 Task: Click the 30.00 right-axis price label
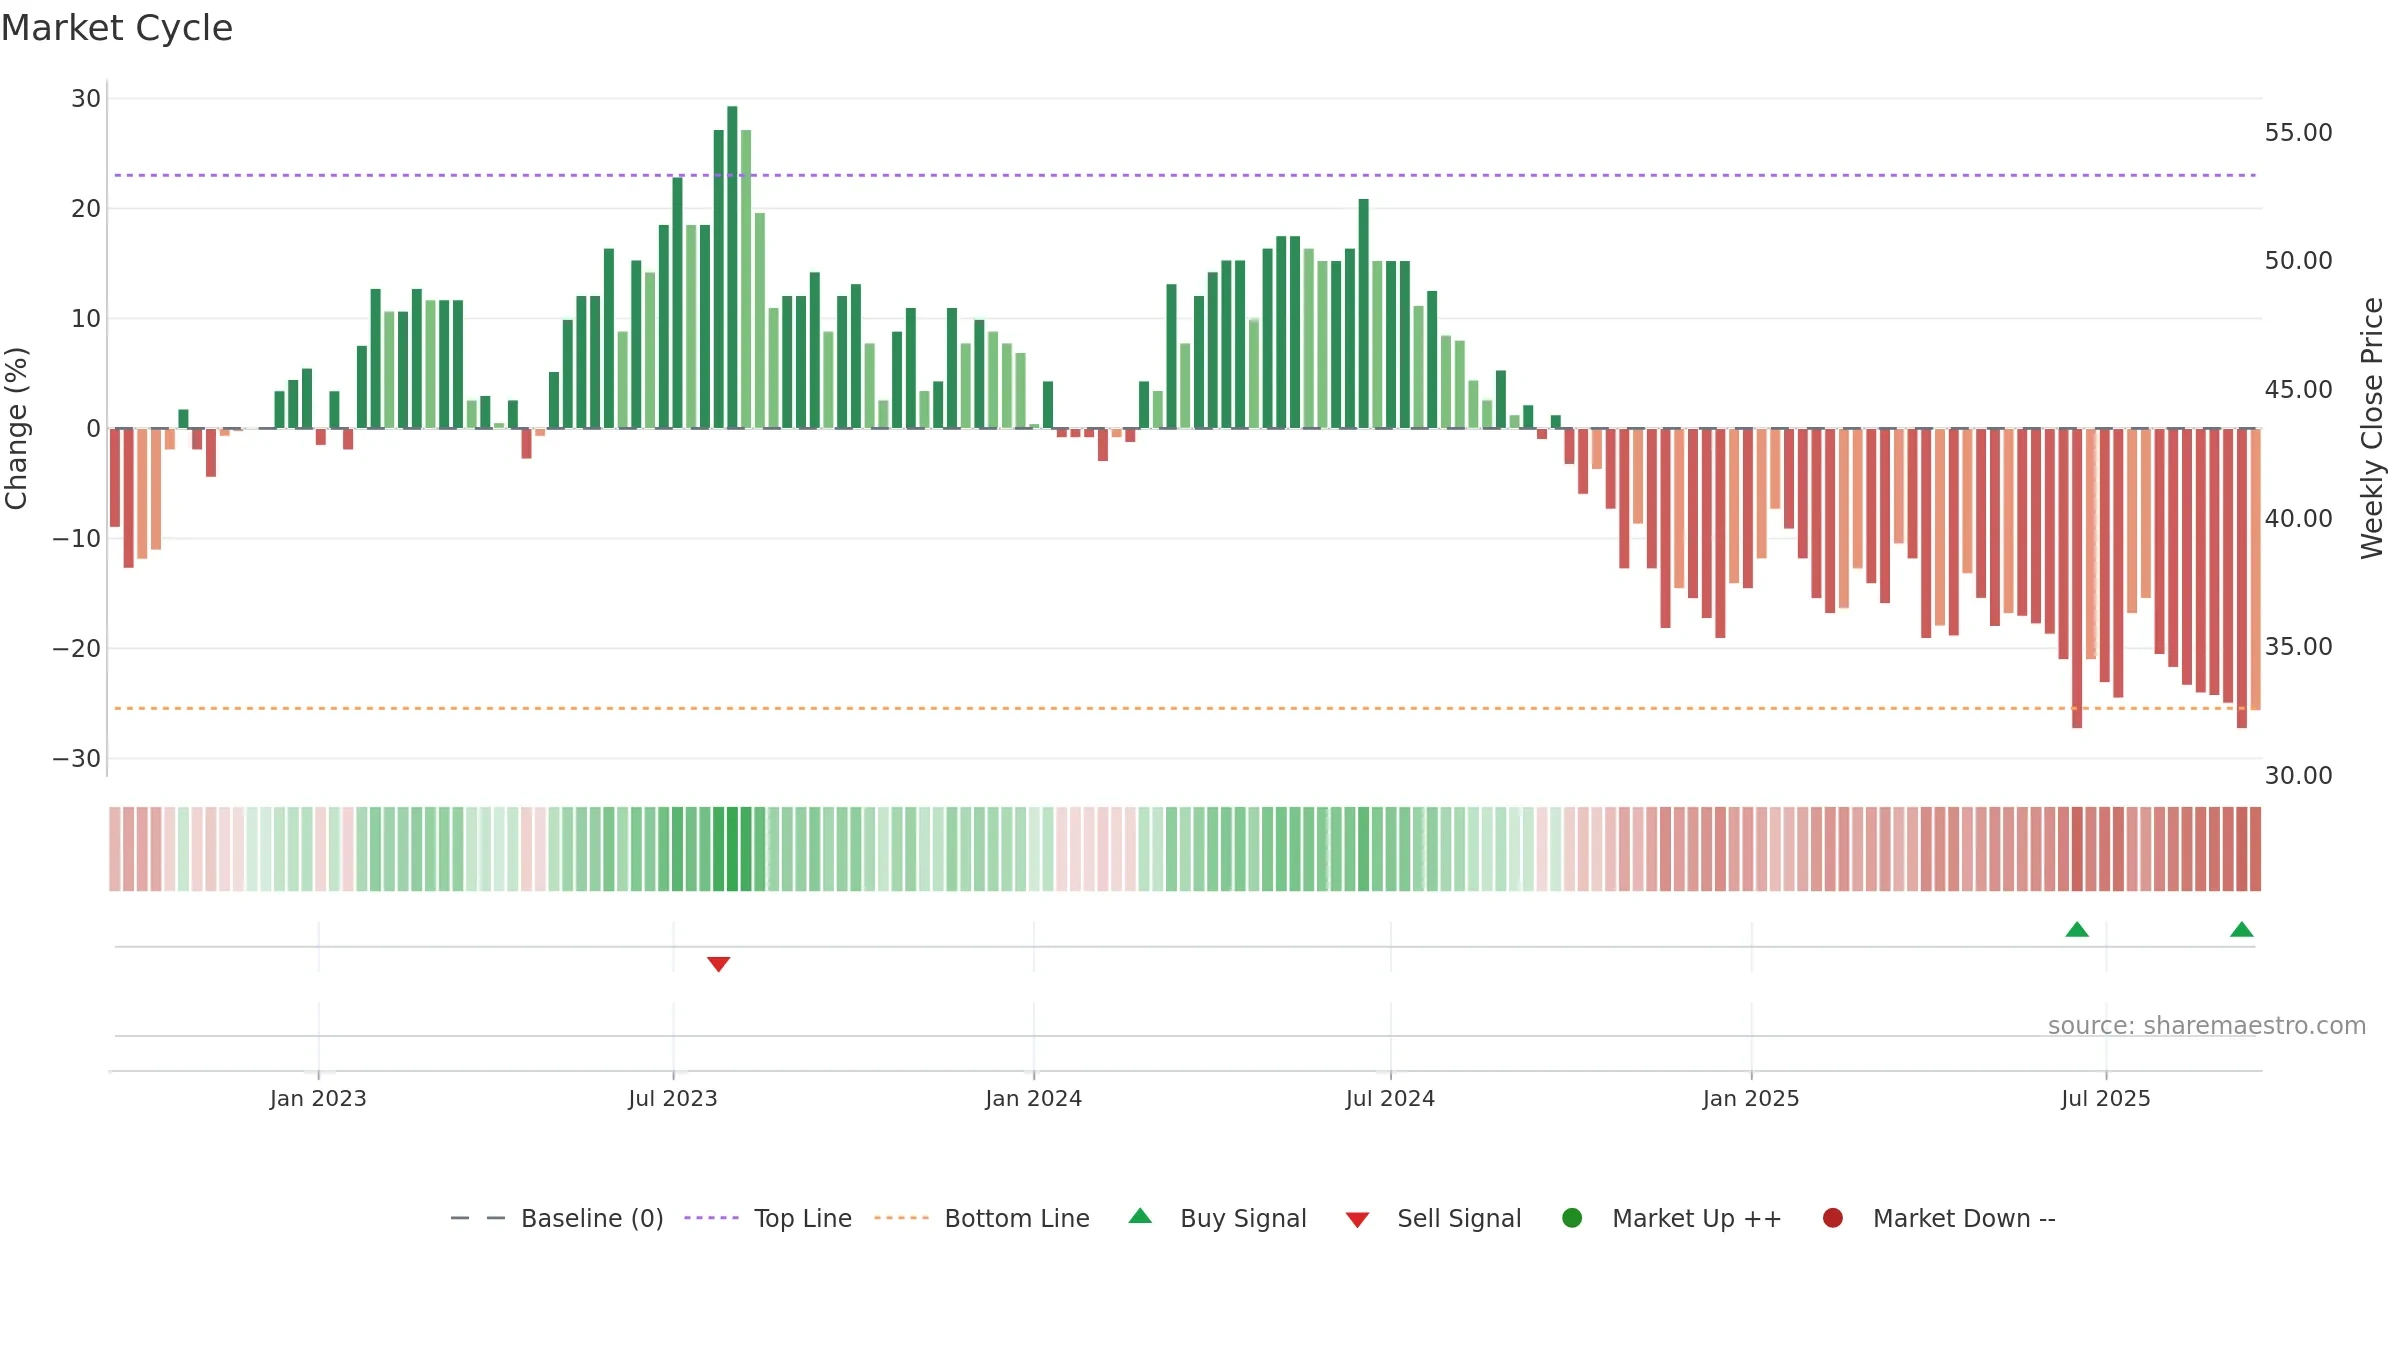[2298, 776]
